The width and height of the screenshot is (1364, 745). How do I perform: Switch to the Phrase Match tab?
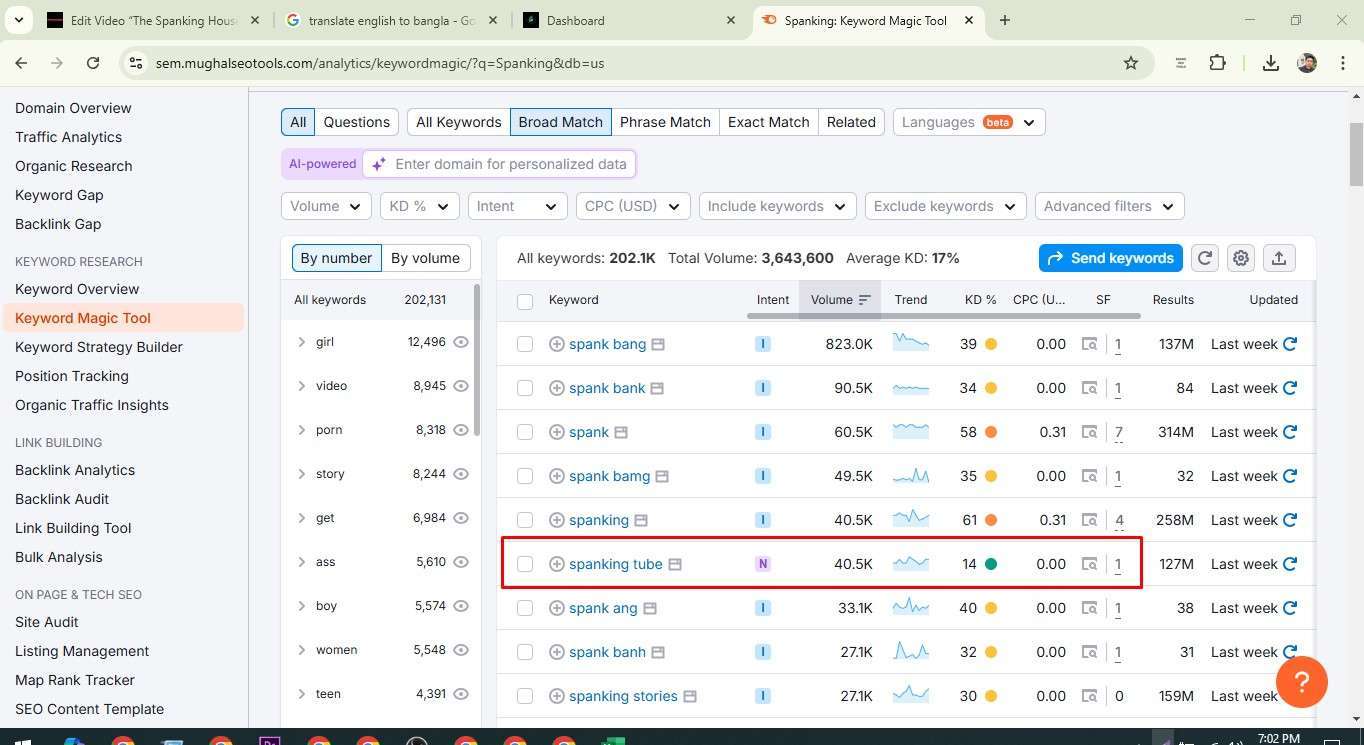(x=665, y=122)
